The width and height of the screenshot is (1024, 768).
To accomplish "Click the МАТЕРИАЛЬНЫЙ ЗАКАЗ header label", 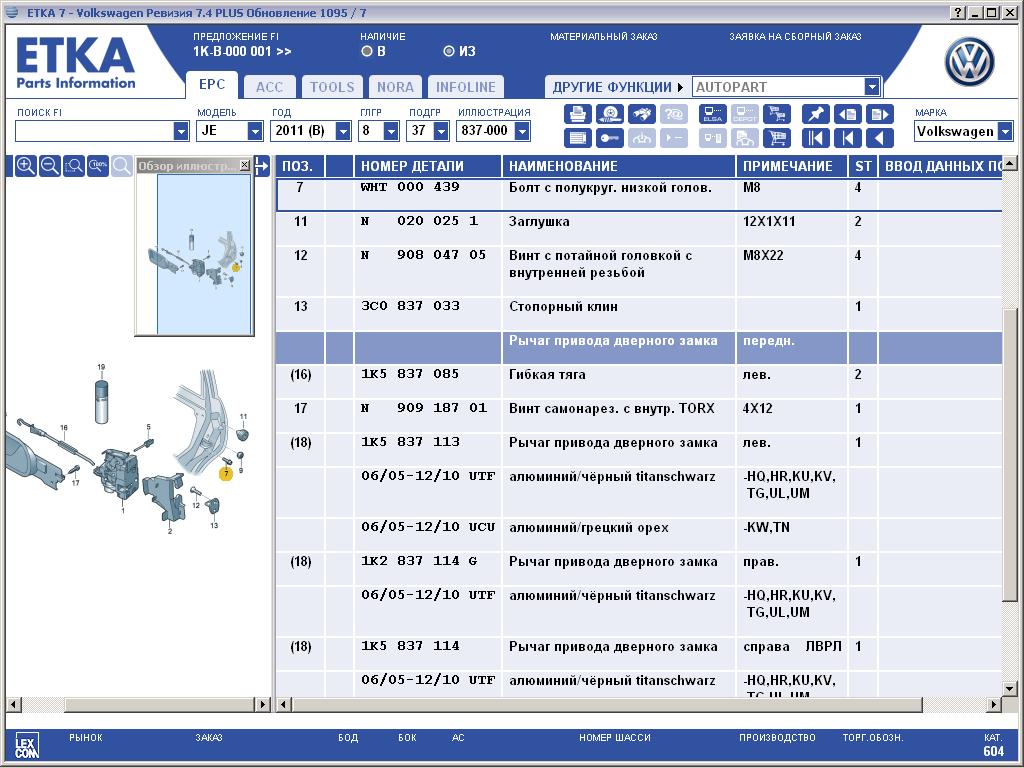I will (603, 37).
